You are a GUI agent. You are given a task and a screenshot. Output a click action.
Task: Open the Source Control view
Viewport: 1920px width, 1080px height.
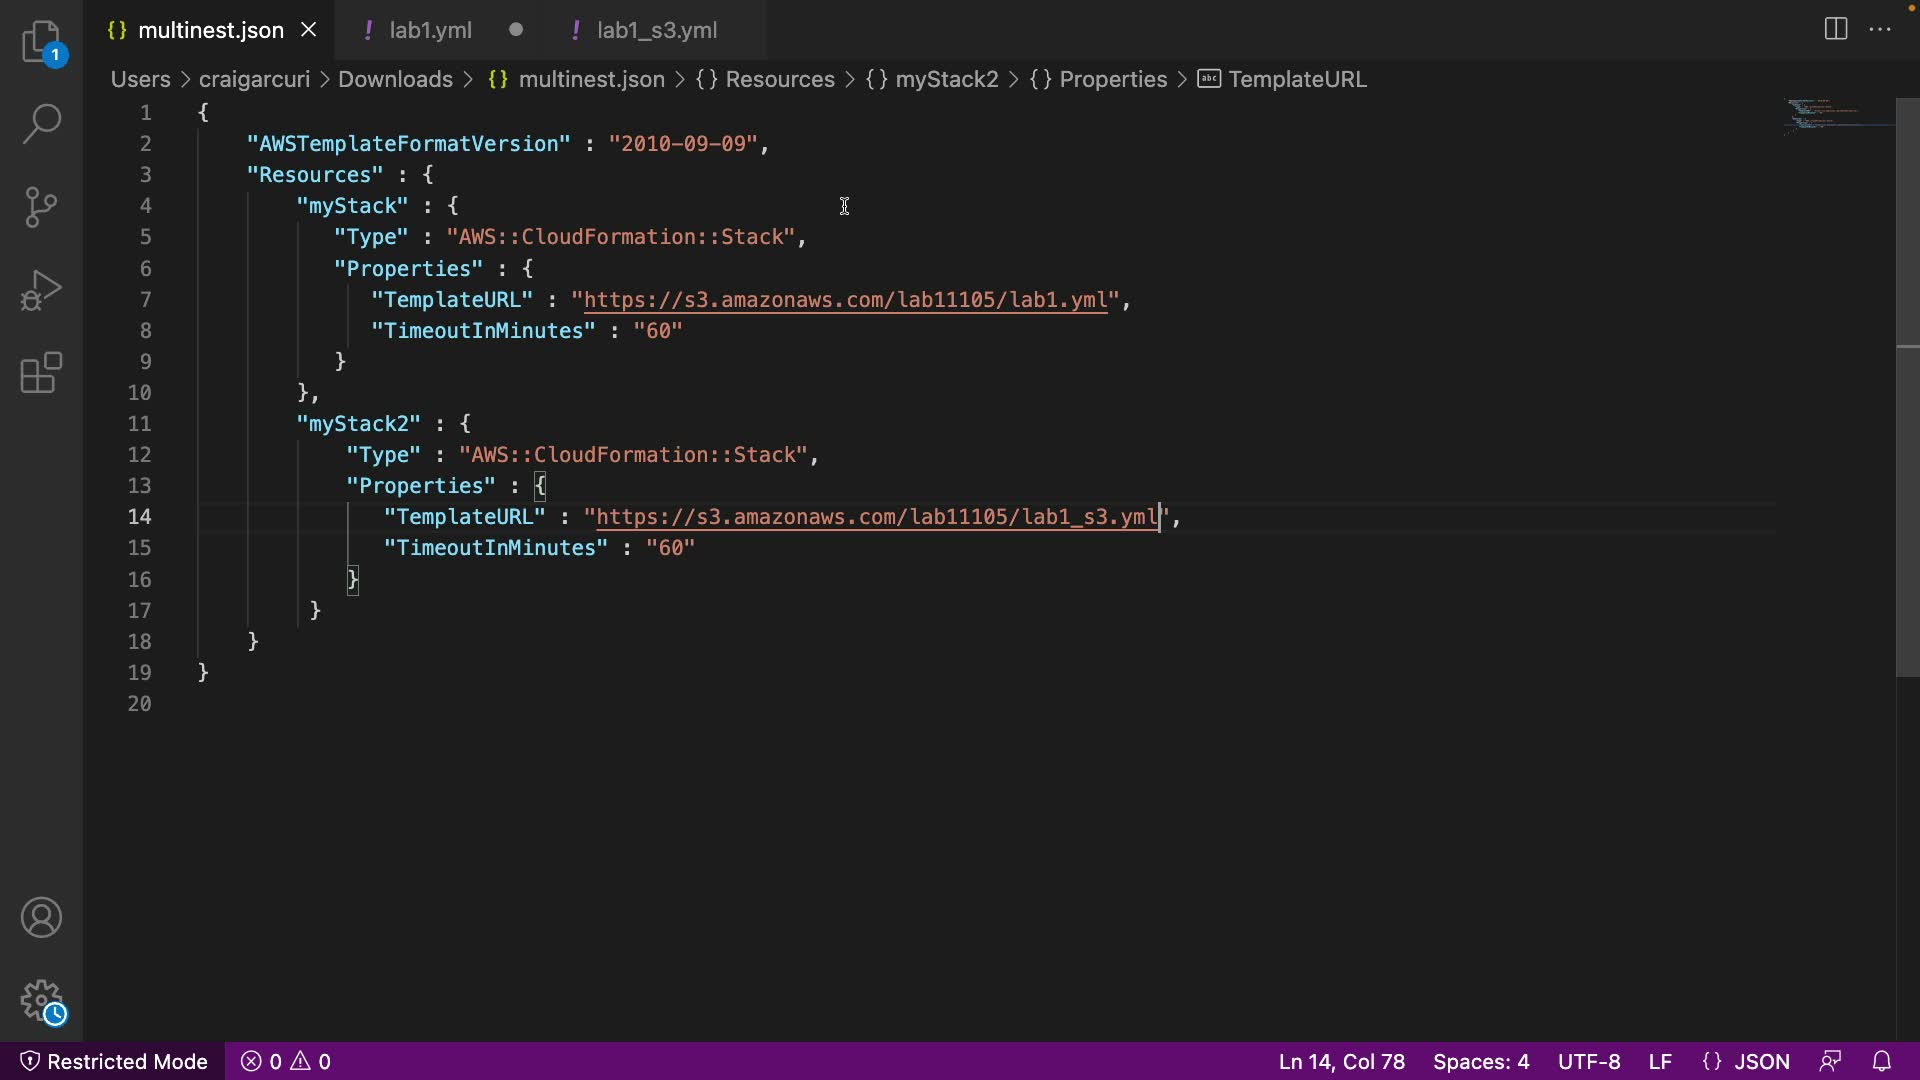coord(41,207)
